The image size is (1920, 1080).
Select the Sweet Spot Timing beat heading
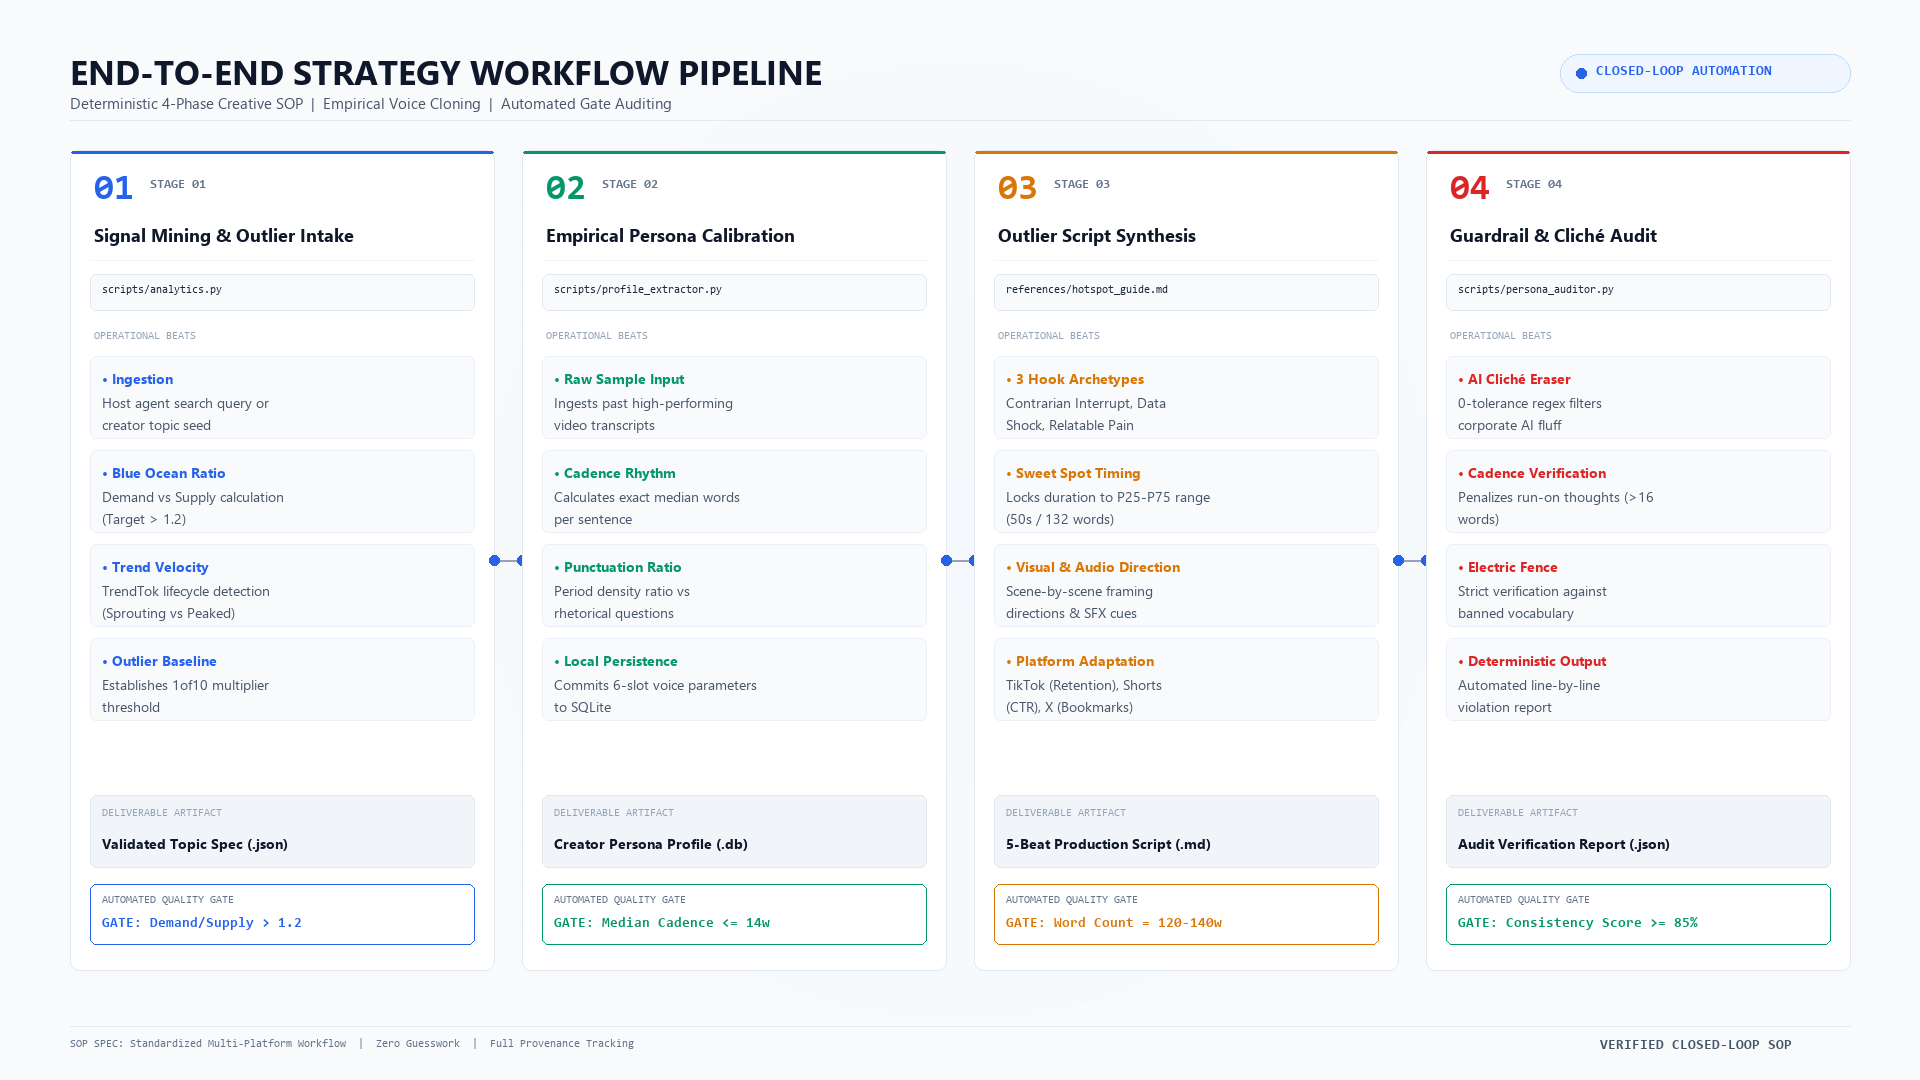(1073, 473)
